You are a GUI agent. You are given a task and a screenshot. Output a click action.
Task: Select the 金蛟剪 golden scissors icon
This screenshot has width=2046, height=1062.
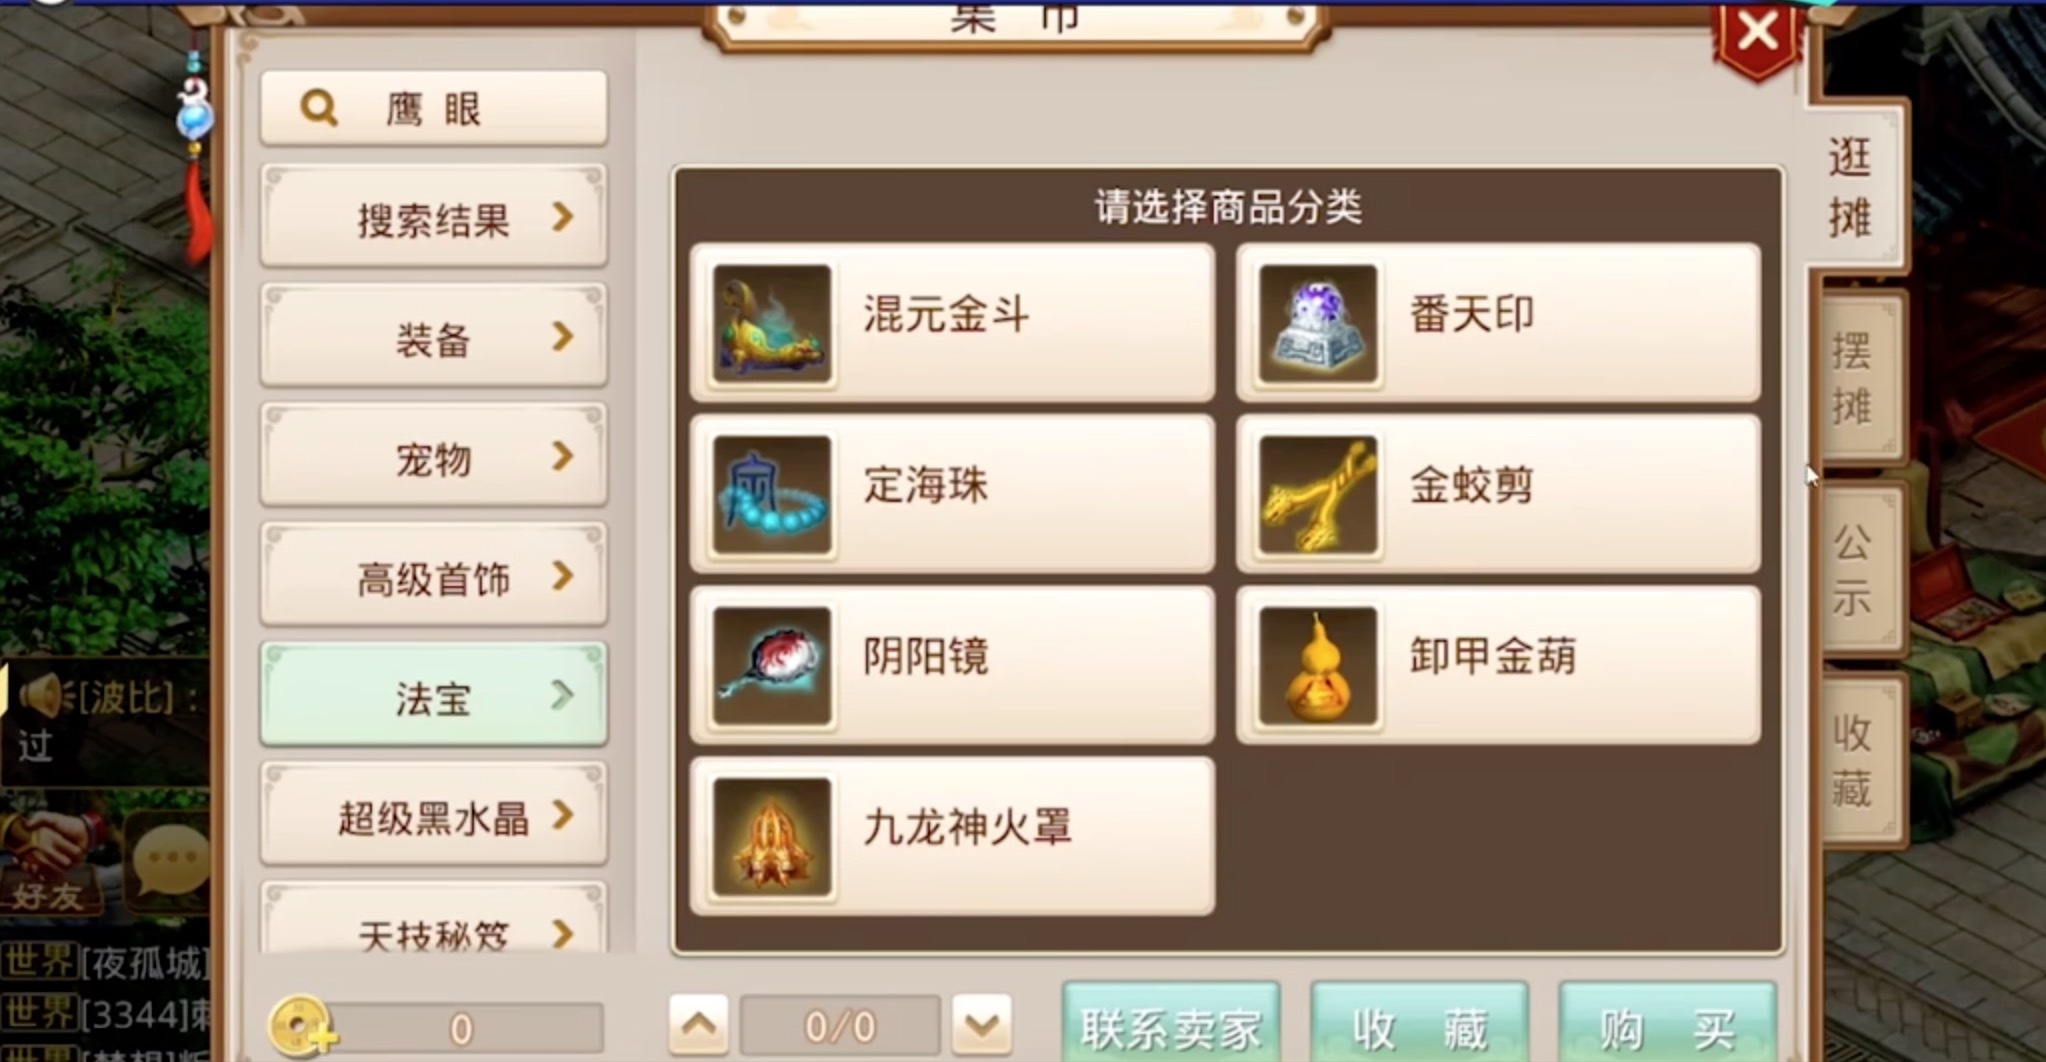[1318, 494]
